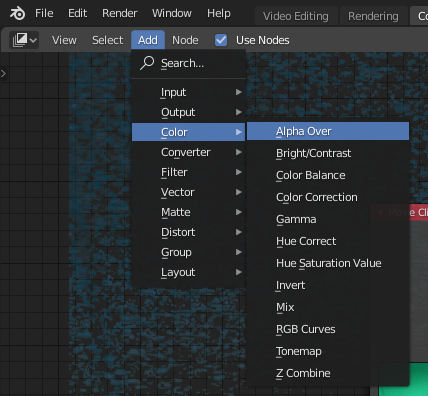Expand the Matte submenu
This screenshot has width=428, height=396.
pyautogui.click(x=189, y=212)
